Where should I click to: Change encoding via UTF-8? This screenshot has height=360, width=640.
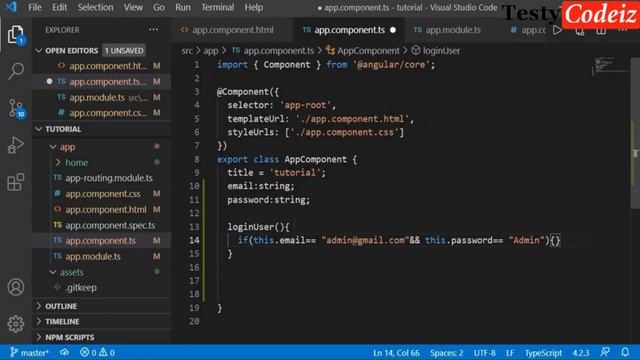(484, 352)
